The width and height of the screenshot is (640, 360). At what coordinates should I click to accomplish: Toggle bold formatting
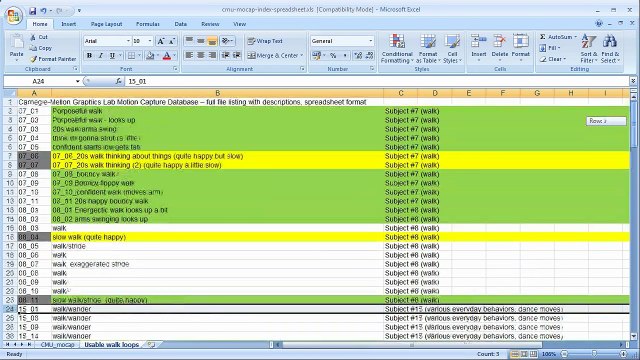pos(89,56)
